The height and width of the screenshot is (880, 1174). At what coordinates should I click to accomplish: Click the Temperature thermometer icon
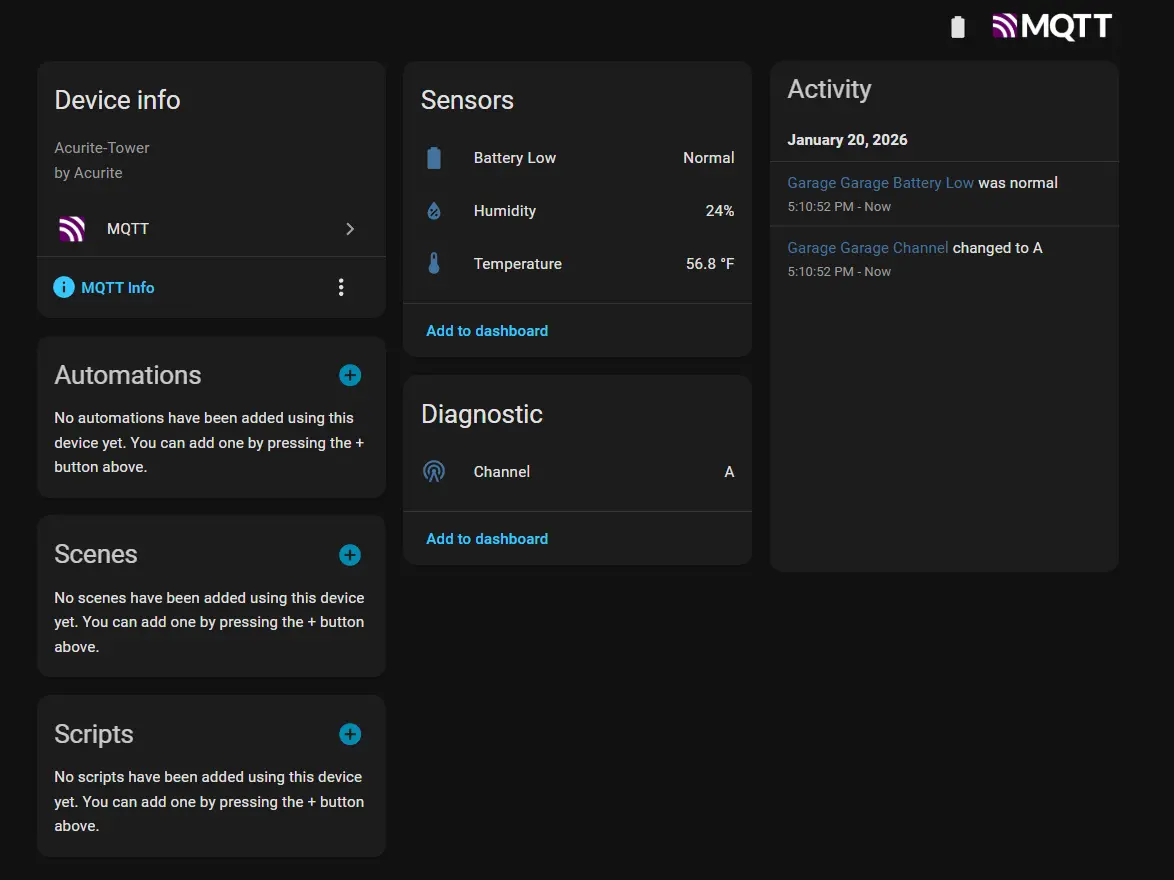tap(433, 264)
